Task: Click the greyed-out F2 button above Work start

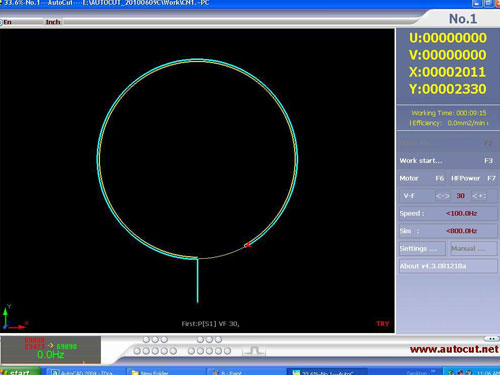Action: [x=448, y=143]
